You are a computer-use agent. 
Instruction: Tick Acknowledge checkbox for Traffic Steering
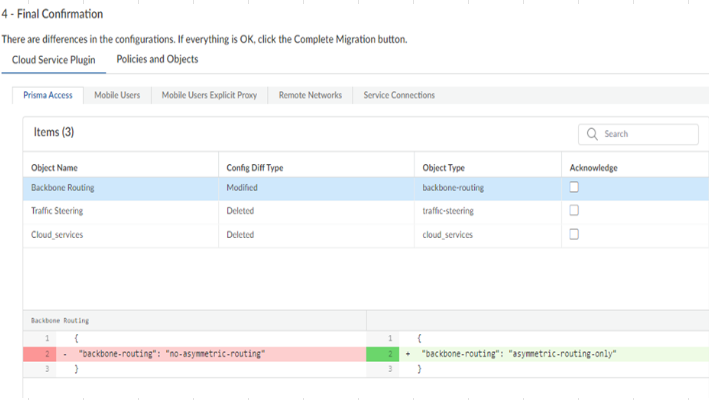coord(574,210)
